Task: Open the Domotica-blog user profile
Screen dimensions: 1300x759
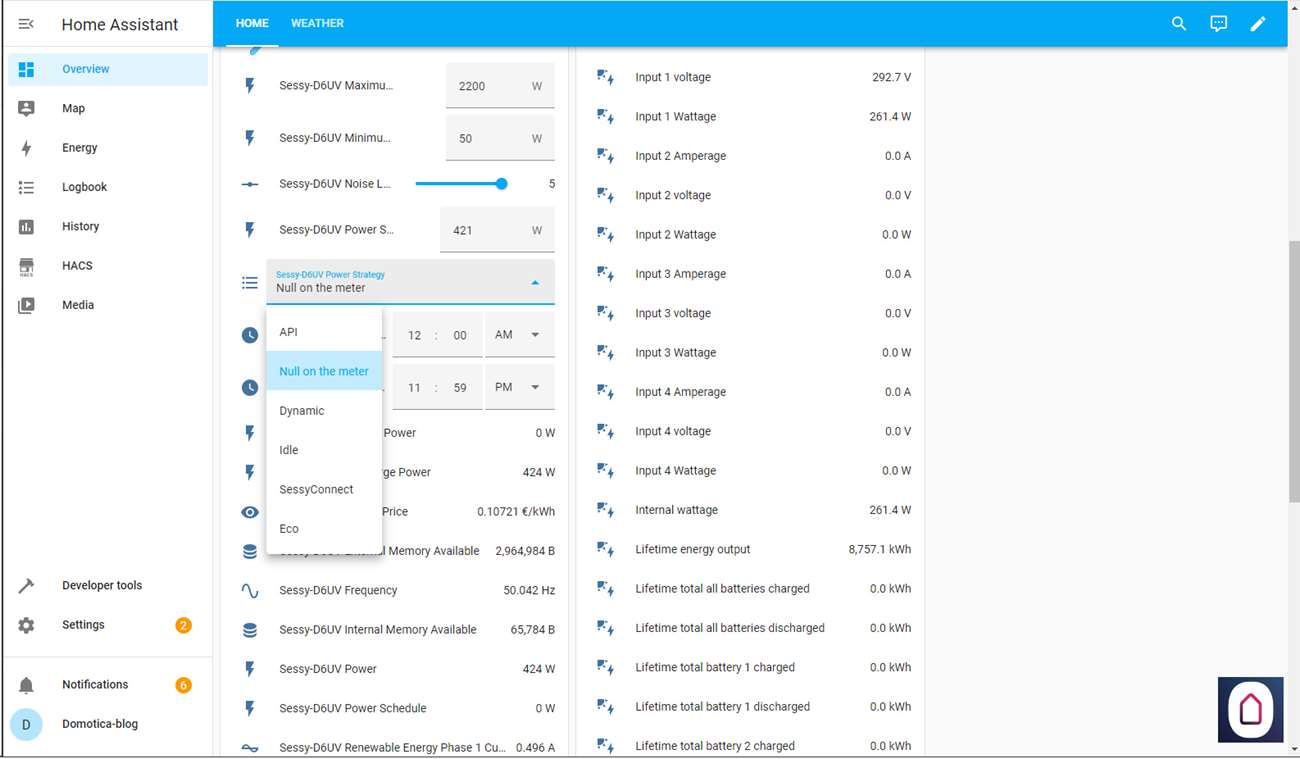Action: [x=99, y=724]
